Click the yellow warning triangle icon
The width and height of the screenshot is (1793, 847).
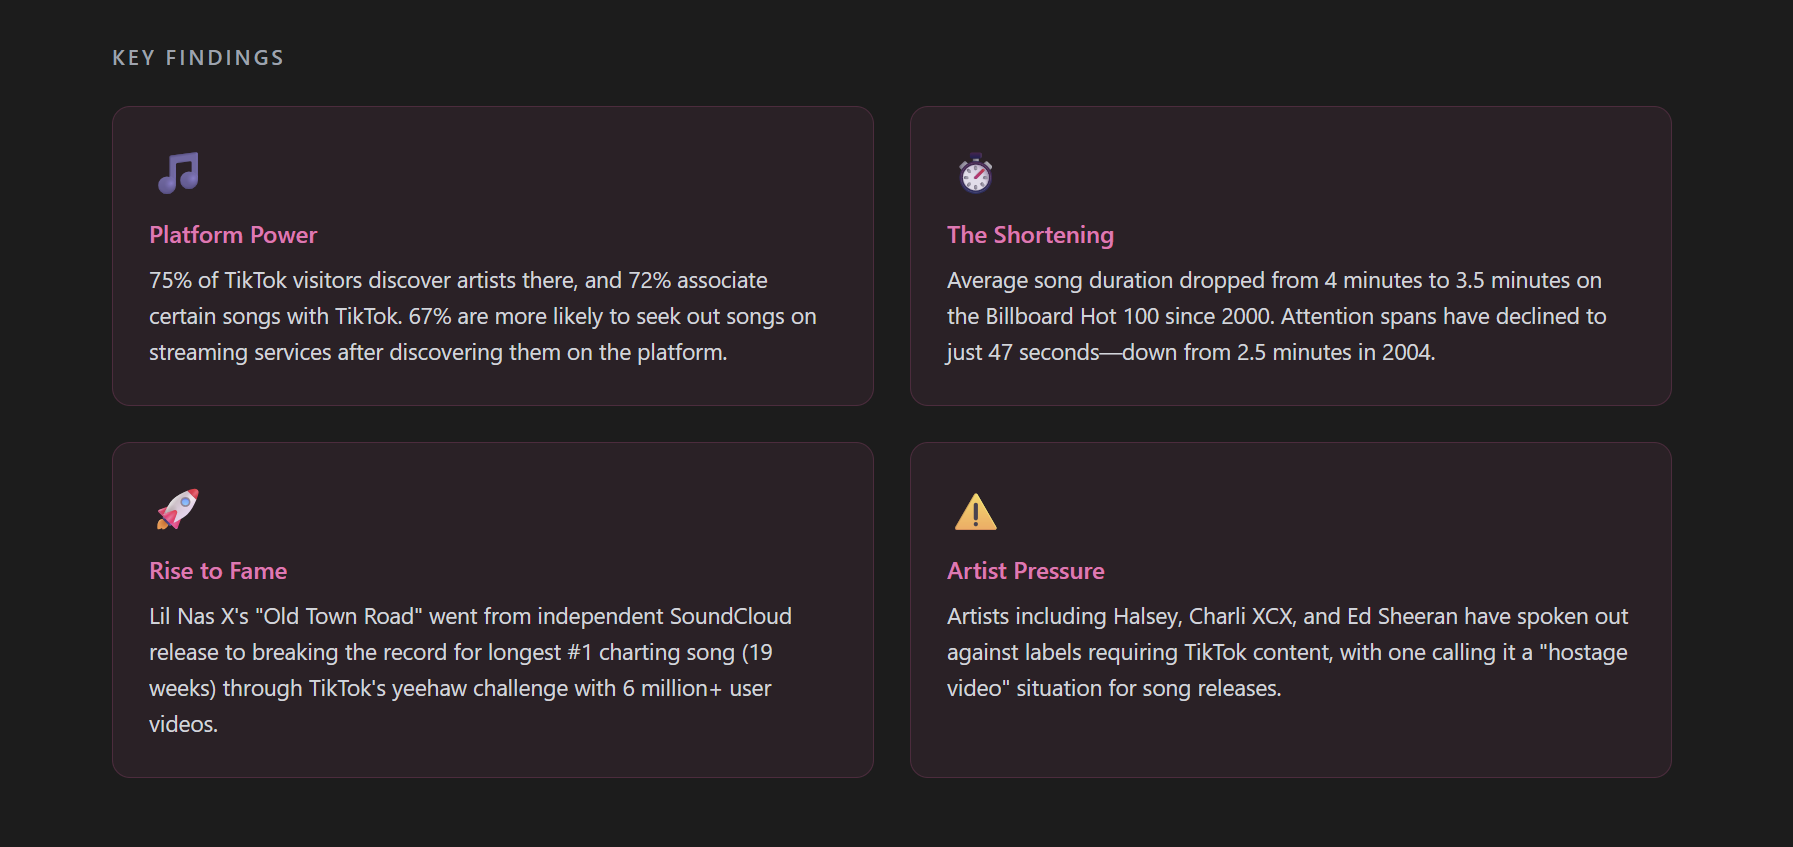pyautogui.click(x=975, y=512)
